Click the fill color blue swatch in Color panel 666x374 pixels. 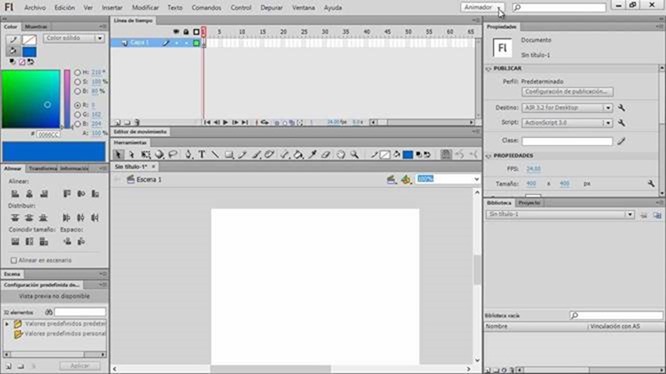coord(29,52)
